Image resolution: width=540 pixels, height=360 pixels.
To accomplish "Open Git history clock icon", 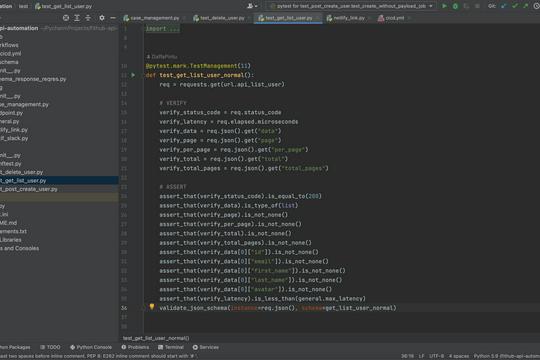I will 537,6.
